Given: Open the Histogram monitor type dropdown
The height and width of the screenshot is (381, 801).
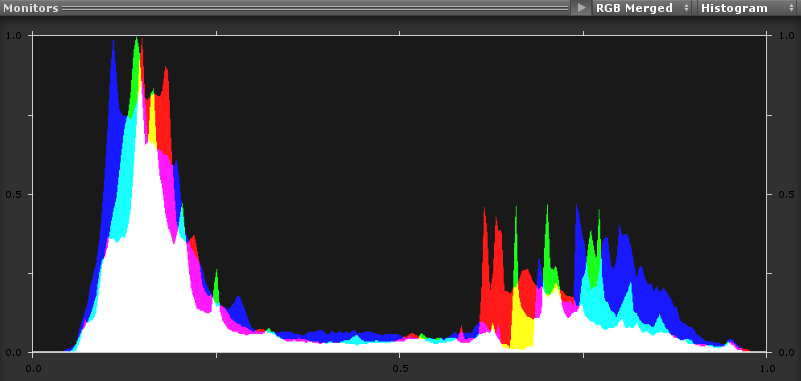Looking at the screenshot, I should tap(747, 8).
